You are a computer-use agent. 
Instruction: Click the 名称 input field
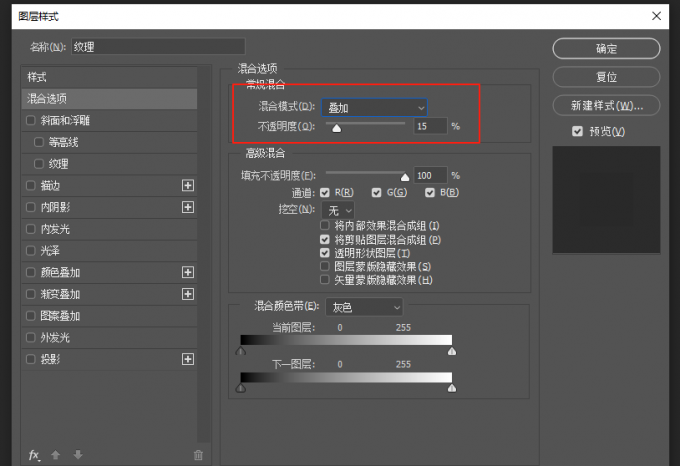[x=158, y=46]
